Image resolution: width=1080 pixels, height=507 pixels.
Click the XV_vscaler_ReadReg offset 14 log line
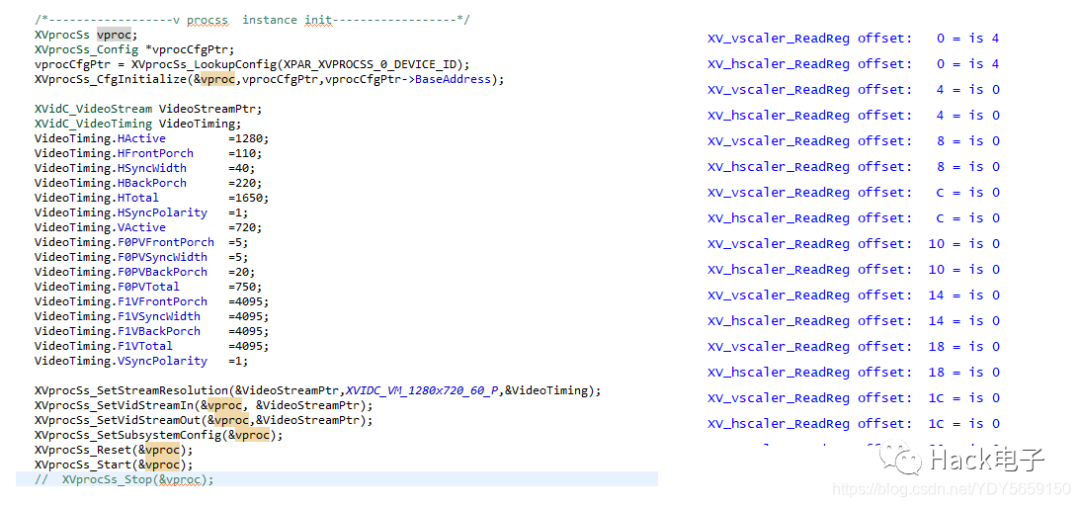point(853,296)
